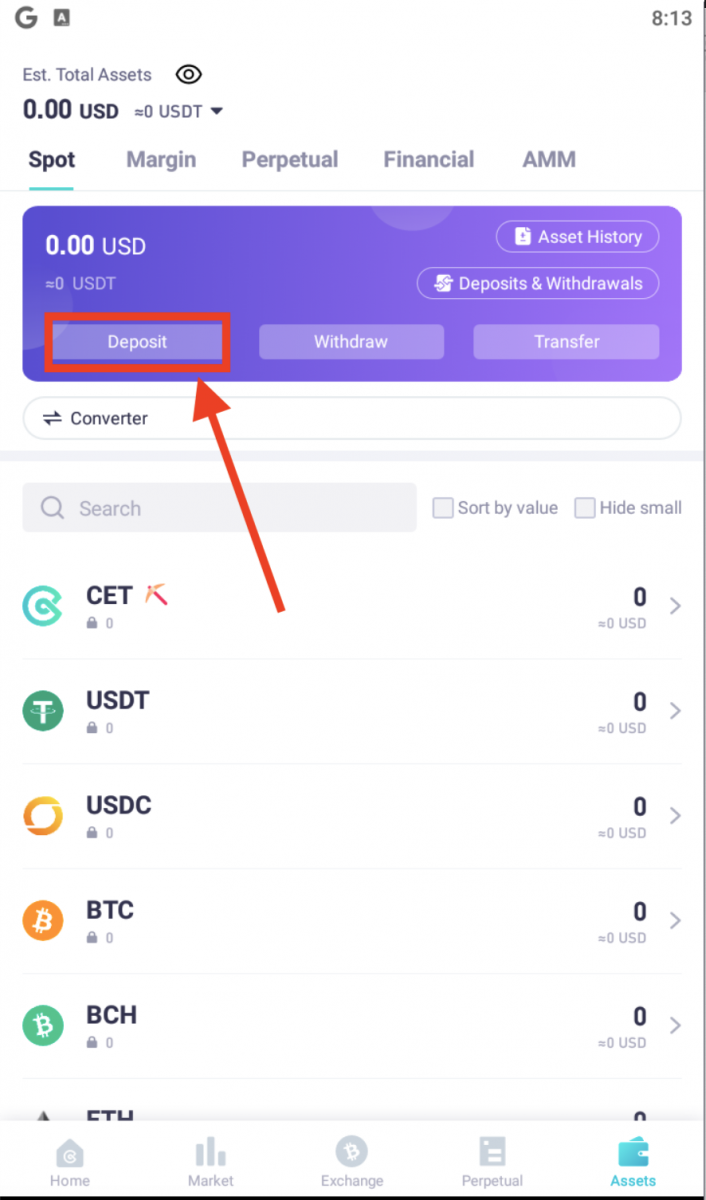
Task: Click the CET coin icon
Action: point(42,605)
